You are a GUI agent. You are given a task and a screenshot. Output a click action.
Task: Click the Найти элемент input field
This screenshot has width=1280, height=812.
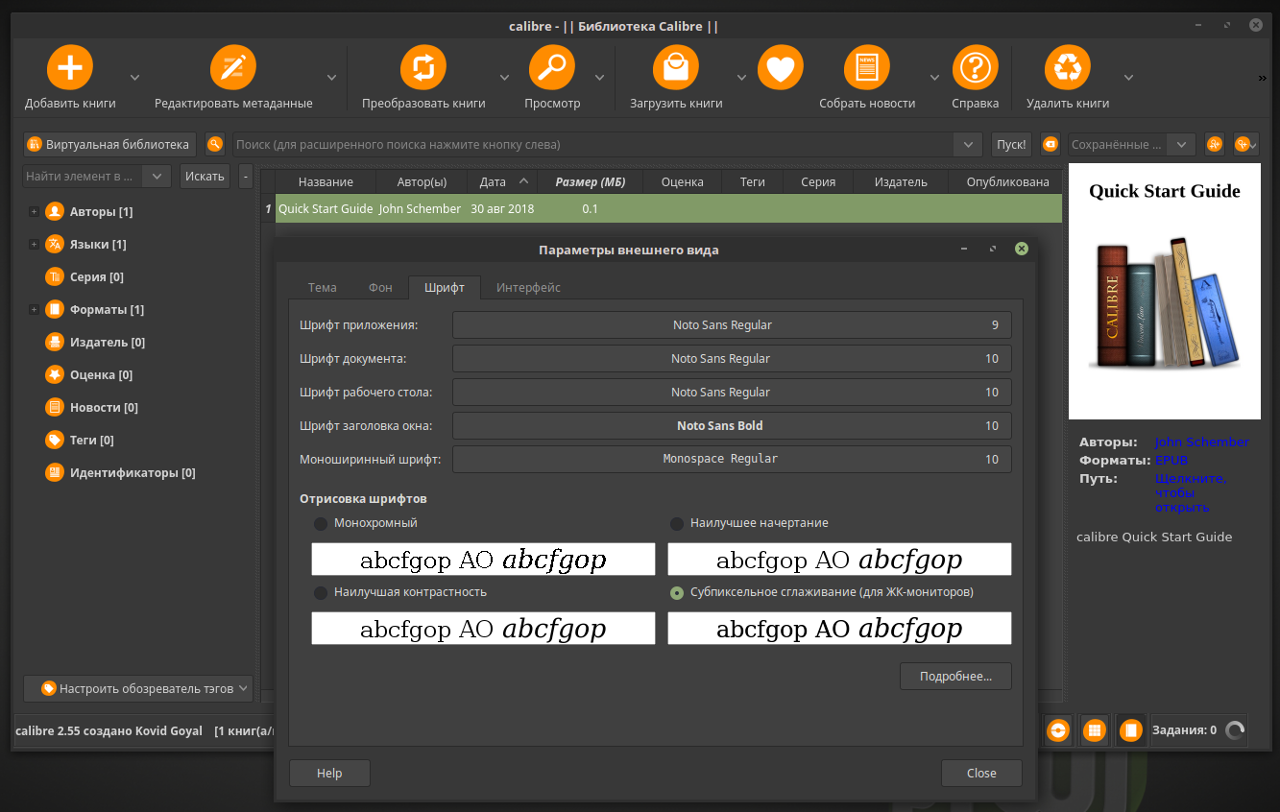pos(84,176)
